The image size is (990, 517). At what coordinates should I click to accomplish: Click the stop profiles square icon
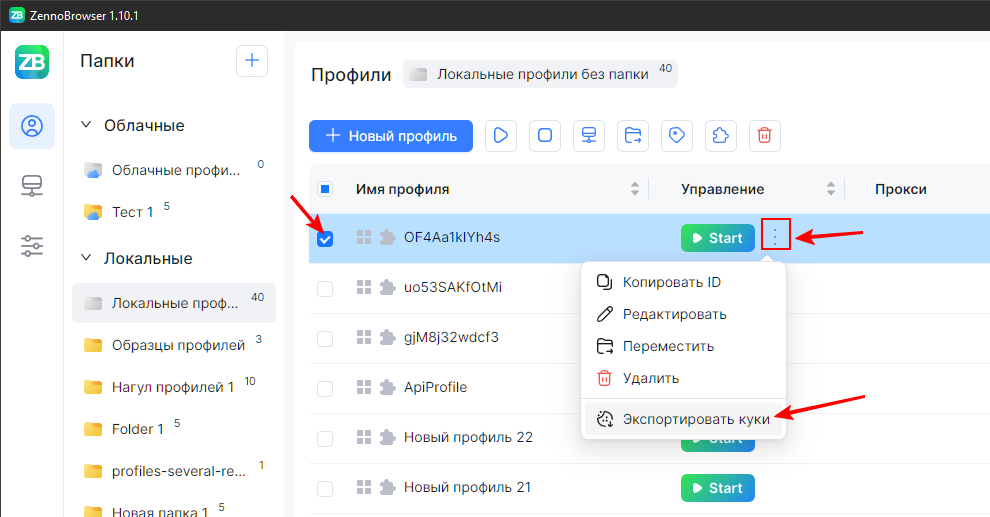(545, 136)
